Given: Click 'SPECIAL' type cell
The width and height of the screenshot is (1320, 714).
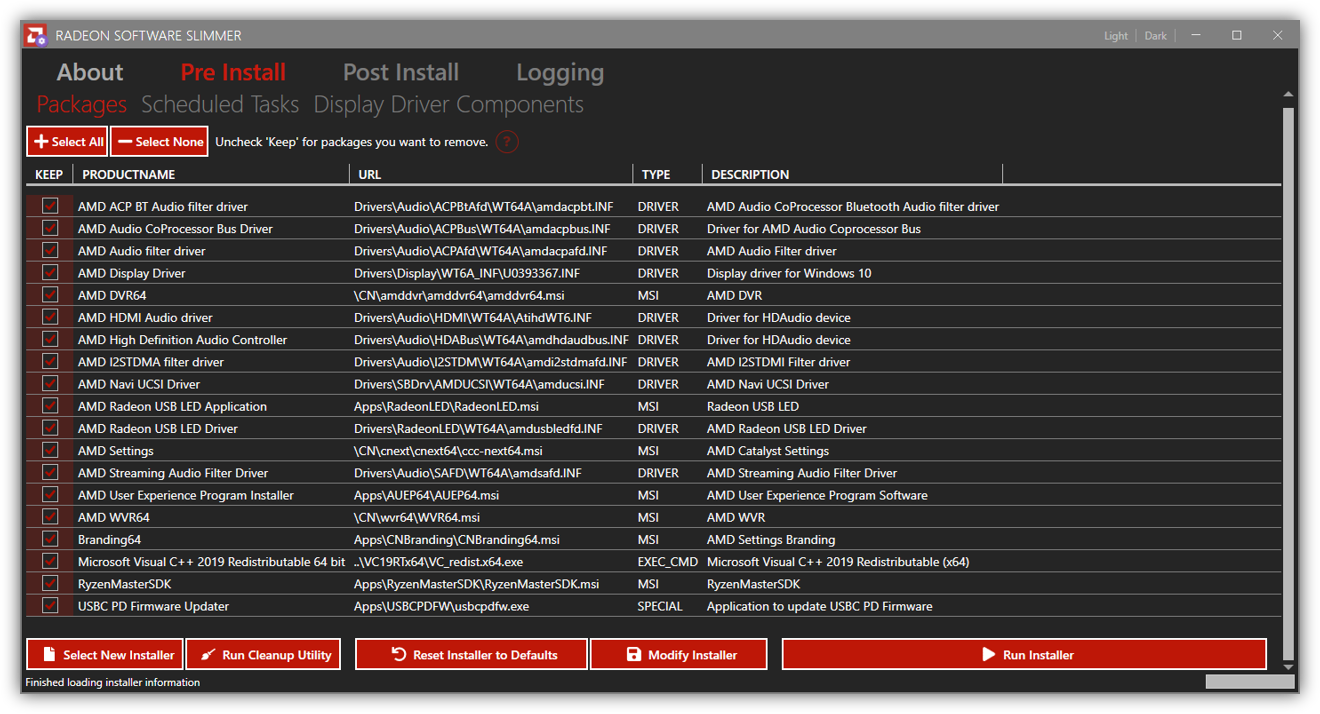Looking at the screenshot, I should pyautogui.click(x=660, y=606).
